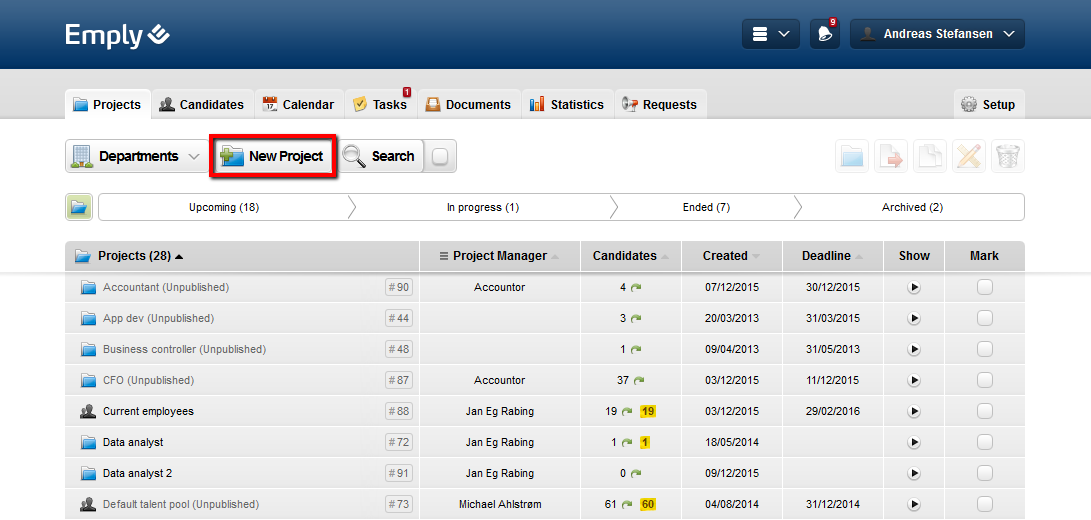Click the show arrow for Accountant project
This screenshot has height=520, width=1091.
[914, 288]
